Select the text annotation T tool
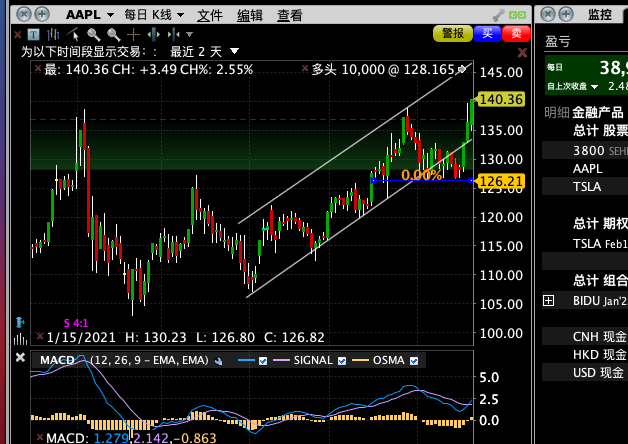 click(33, 35)
